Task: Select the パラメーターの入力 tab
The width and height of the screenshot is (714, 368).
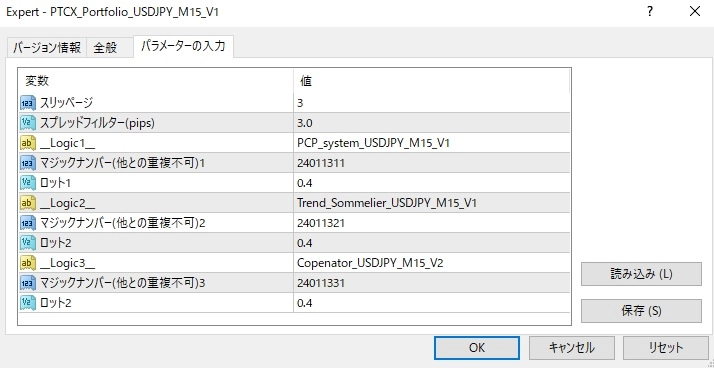Action: 184,46
